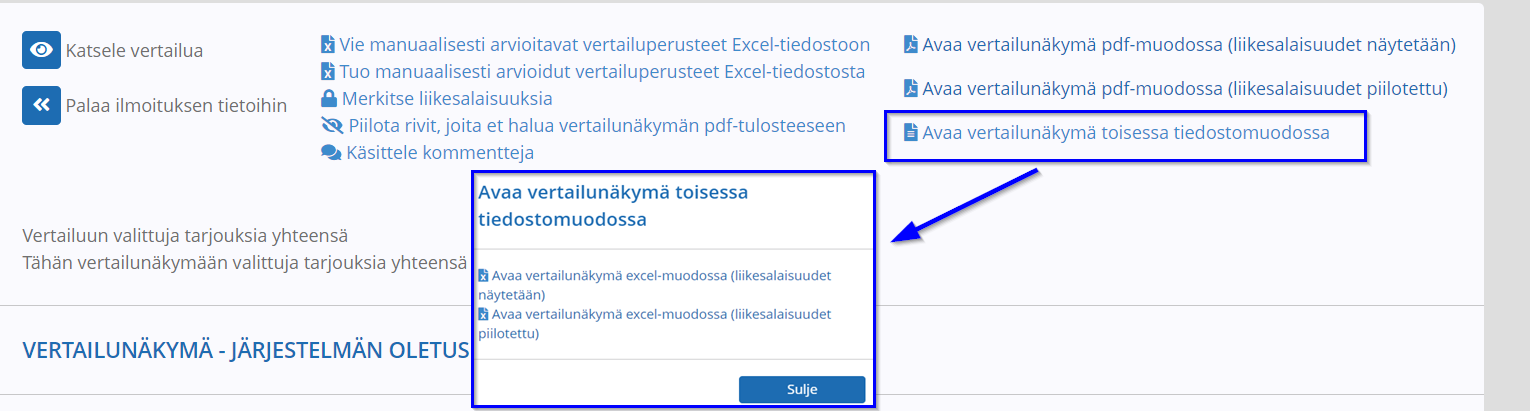Click the lock icon beside Merkitse liikesalaisuuksia

coord(328,99)
